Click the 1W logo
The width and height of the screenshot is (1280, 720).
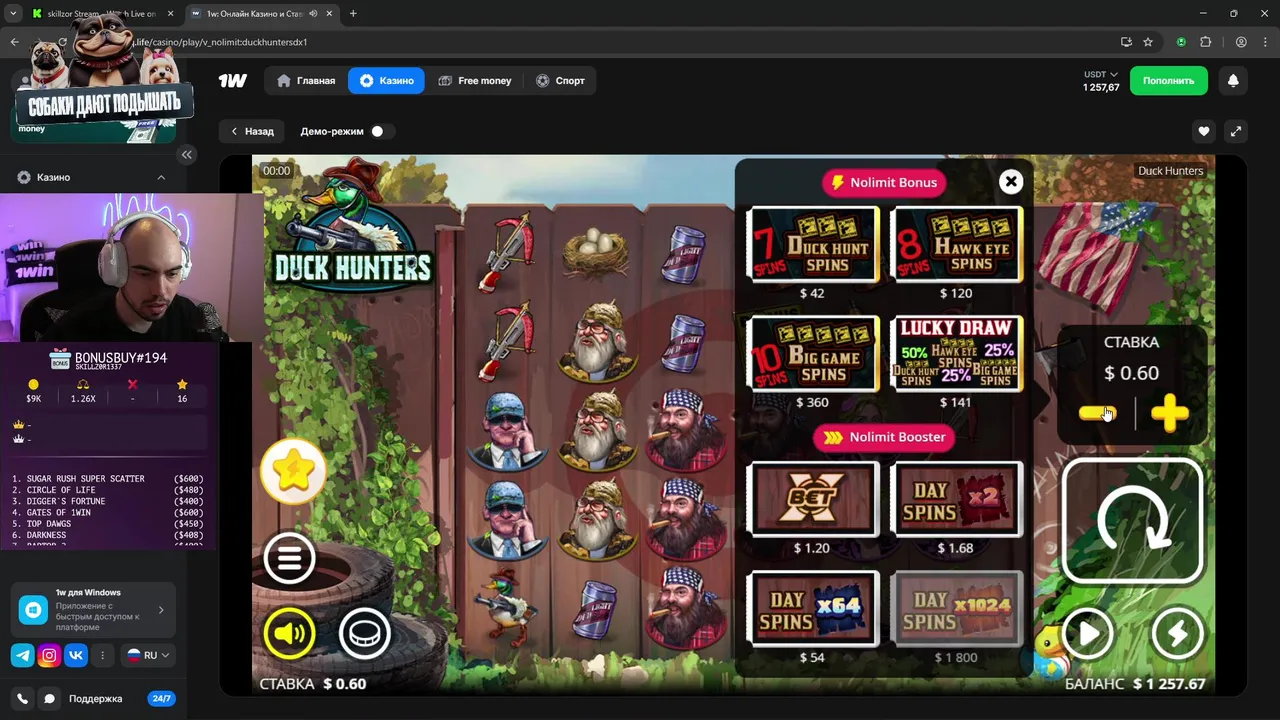[x=233, y=81]
